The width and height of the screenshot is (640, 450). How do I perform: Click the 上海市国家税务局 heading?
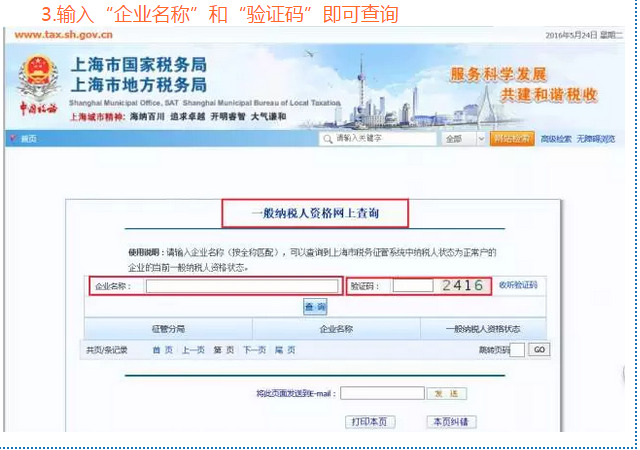(139, 65)
